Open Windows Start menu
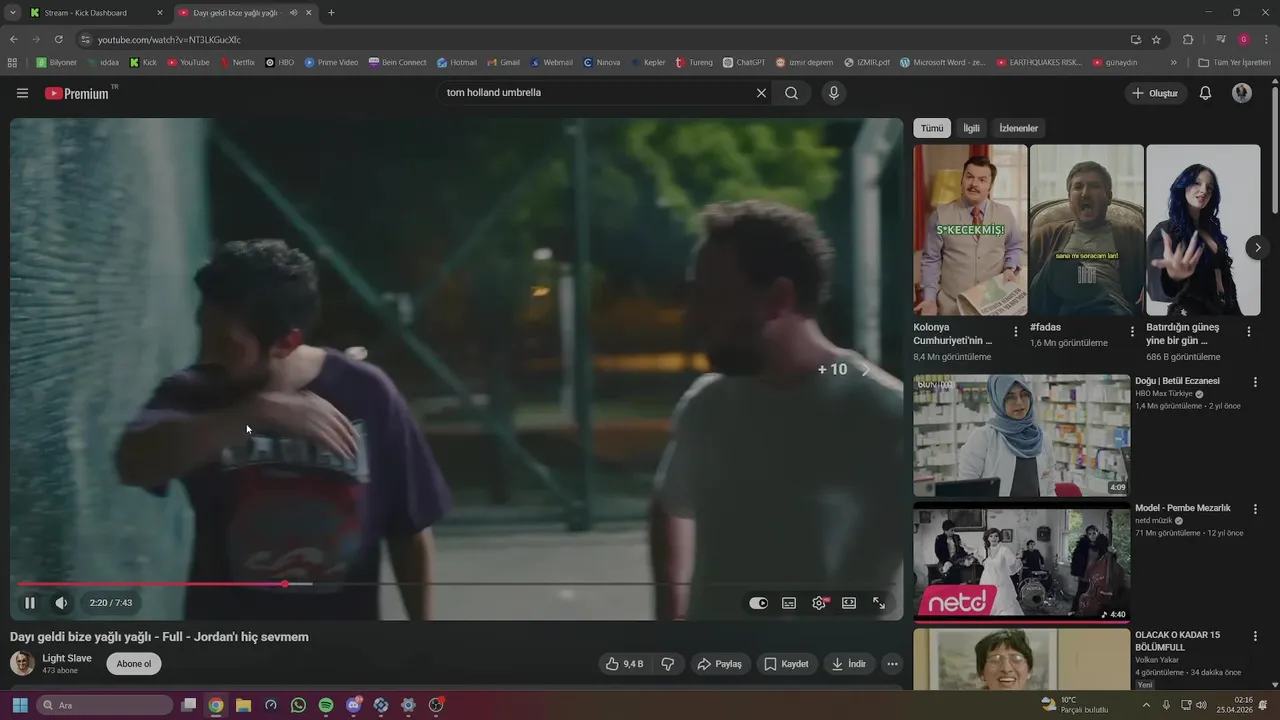1280x720 pixels. tap(20, 705)
